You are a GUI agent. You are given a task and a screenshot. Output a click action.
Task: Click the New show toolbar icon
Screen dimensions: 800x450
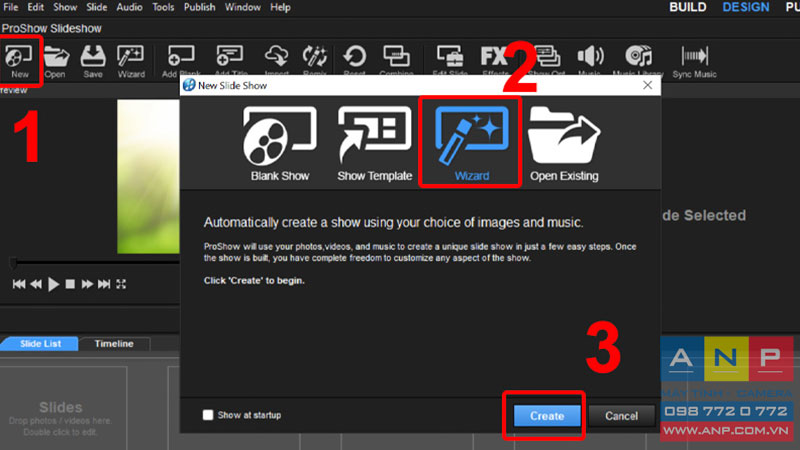[x=20, y=61]
